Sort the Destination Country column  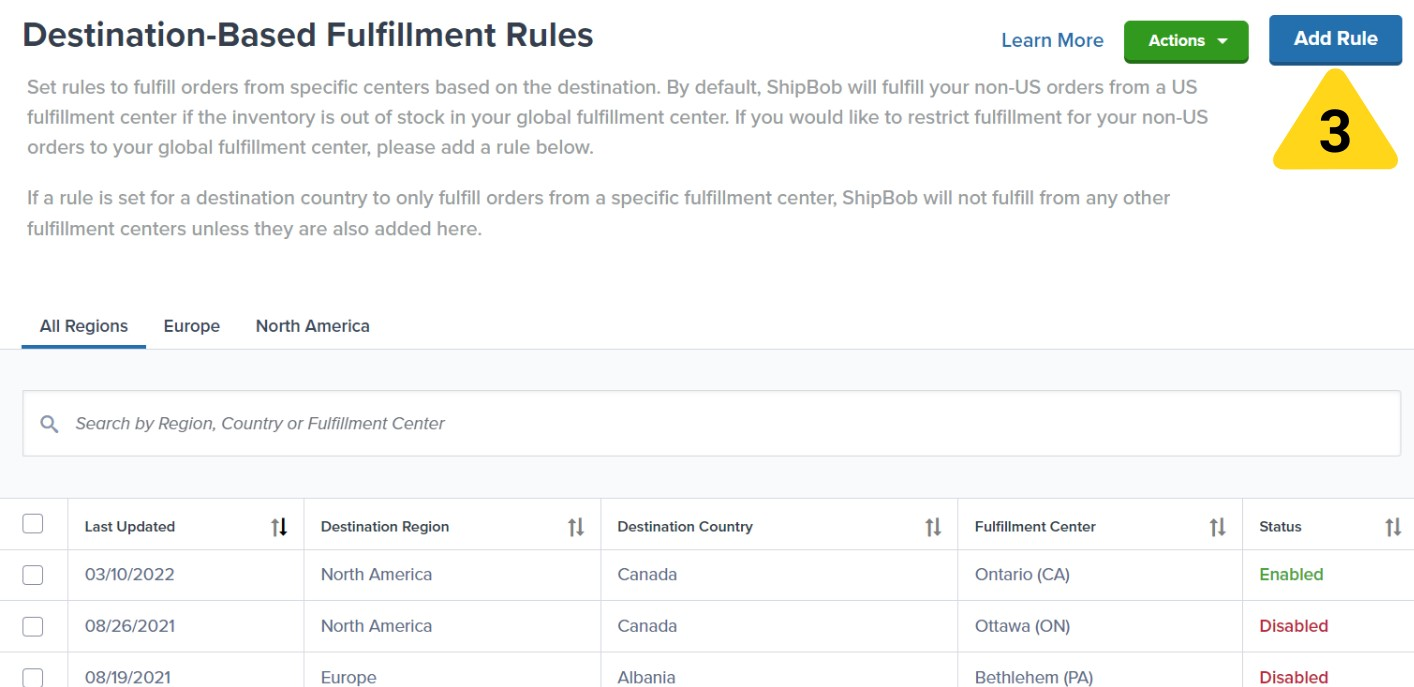(932, 526)
